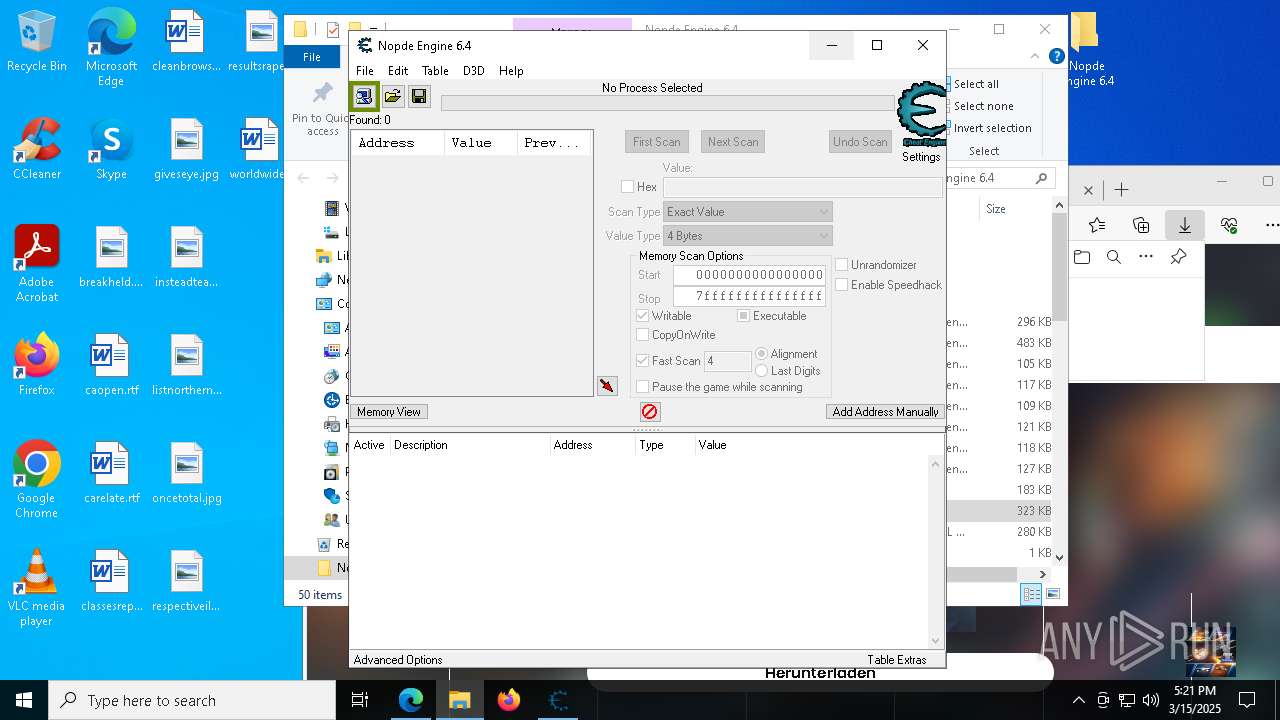Toggle the CopyOnWrite checkbox

click(x=643, y=335)
